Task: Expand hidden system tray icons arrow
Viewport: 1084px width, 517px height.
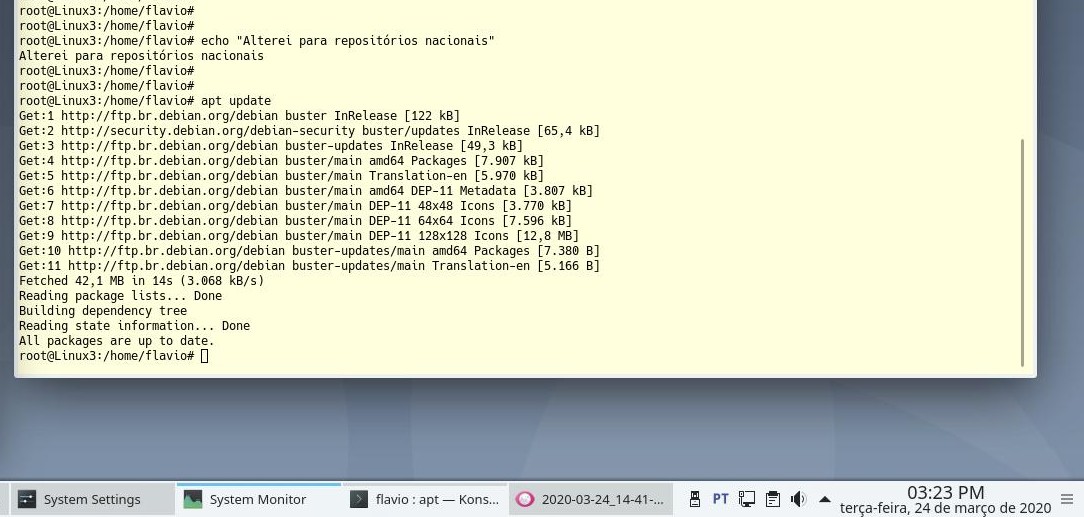Action: click(825, 498)
